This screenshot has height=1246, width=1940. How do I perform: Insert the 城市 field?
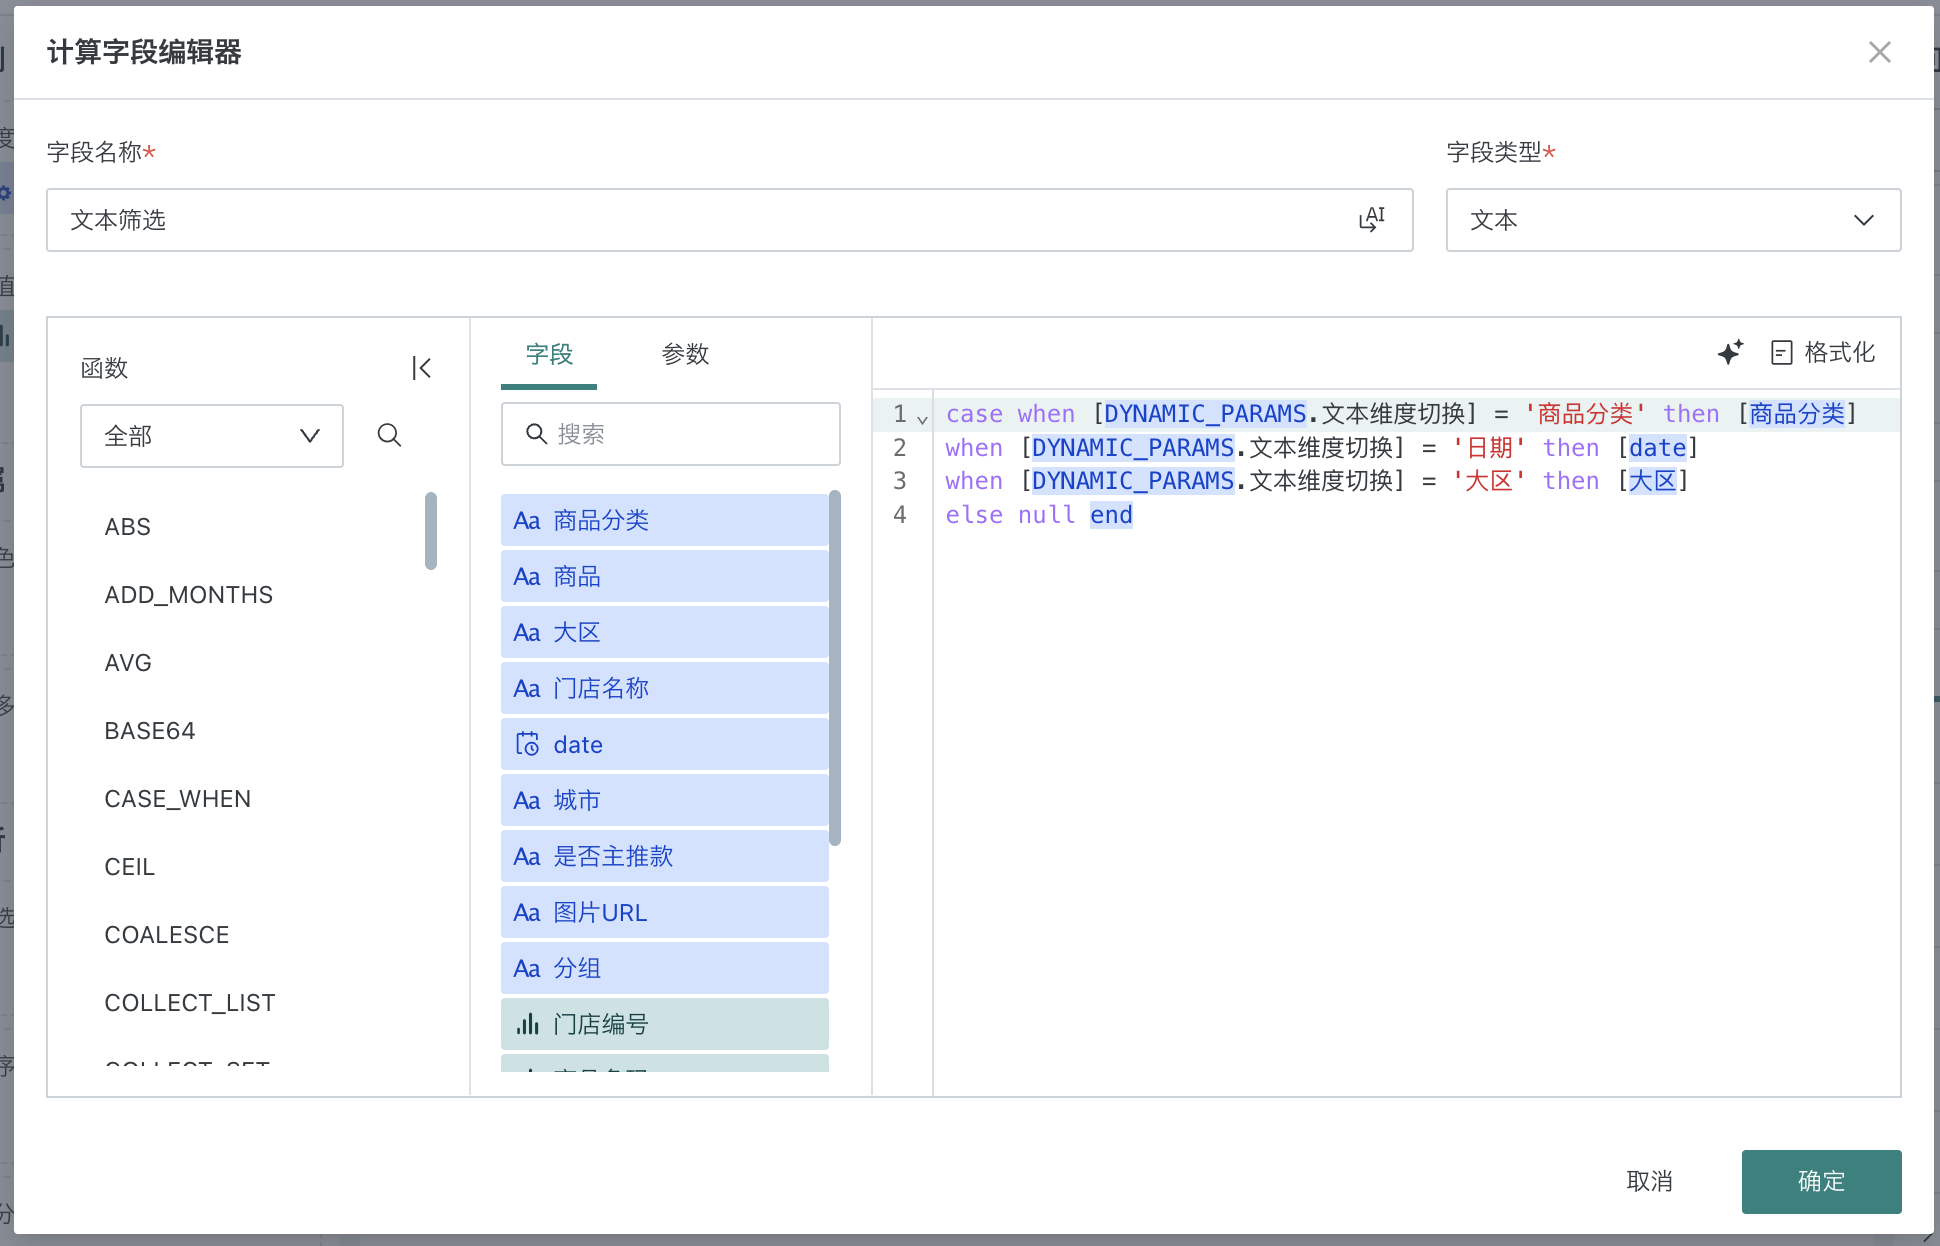[x=664, y=800]
